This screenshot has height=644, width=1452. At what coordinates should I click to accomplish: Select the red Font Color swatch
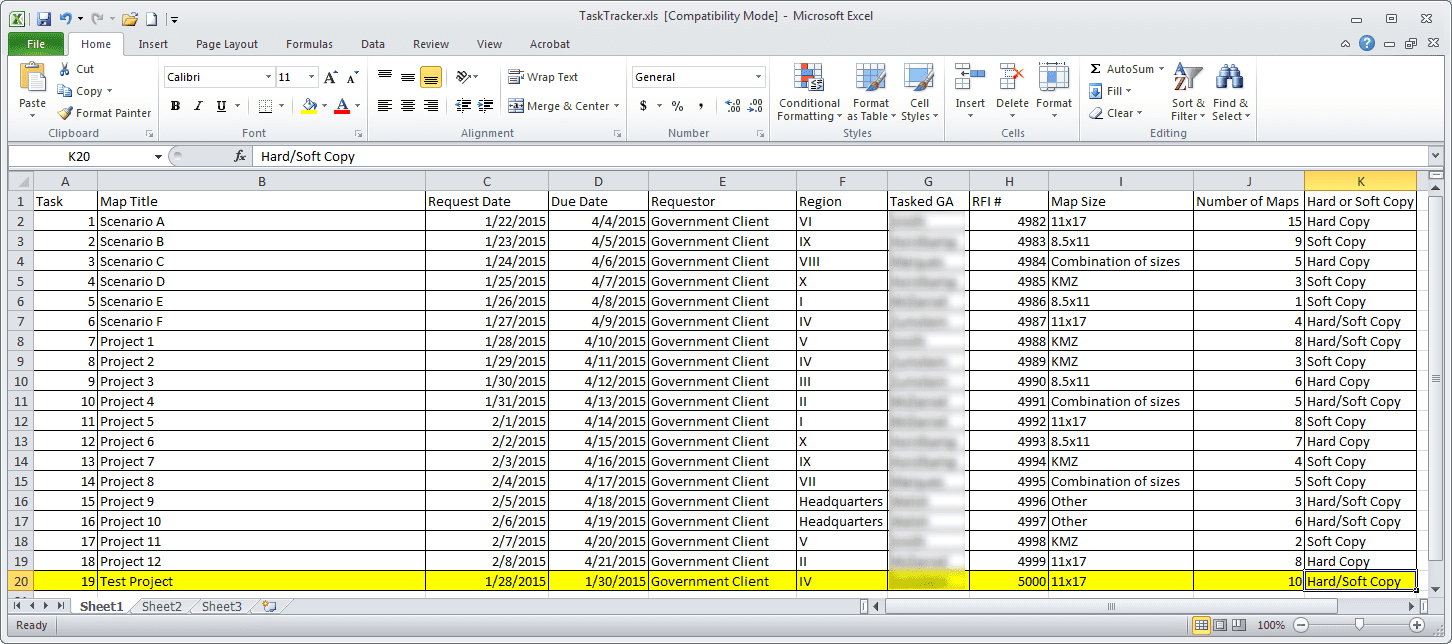343,110
